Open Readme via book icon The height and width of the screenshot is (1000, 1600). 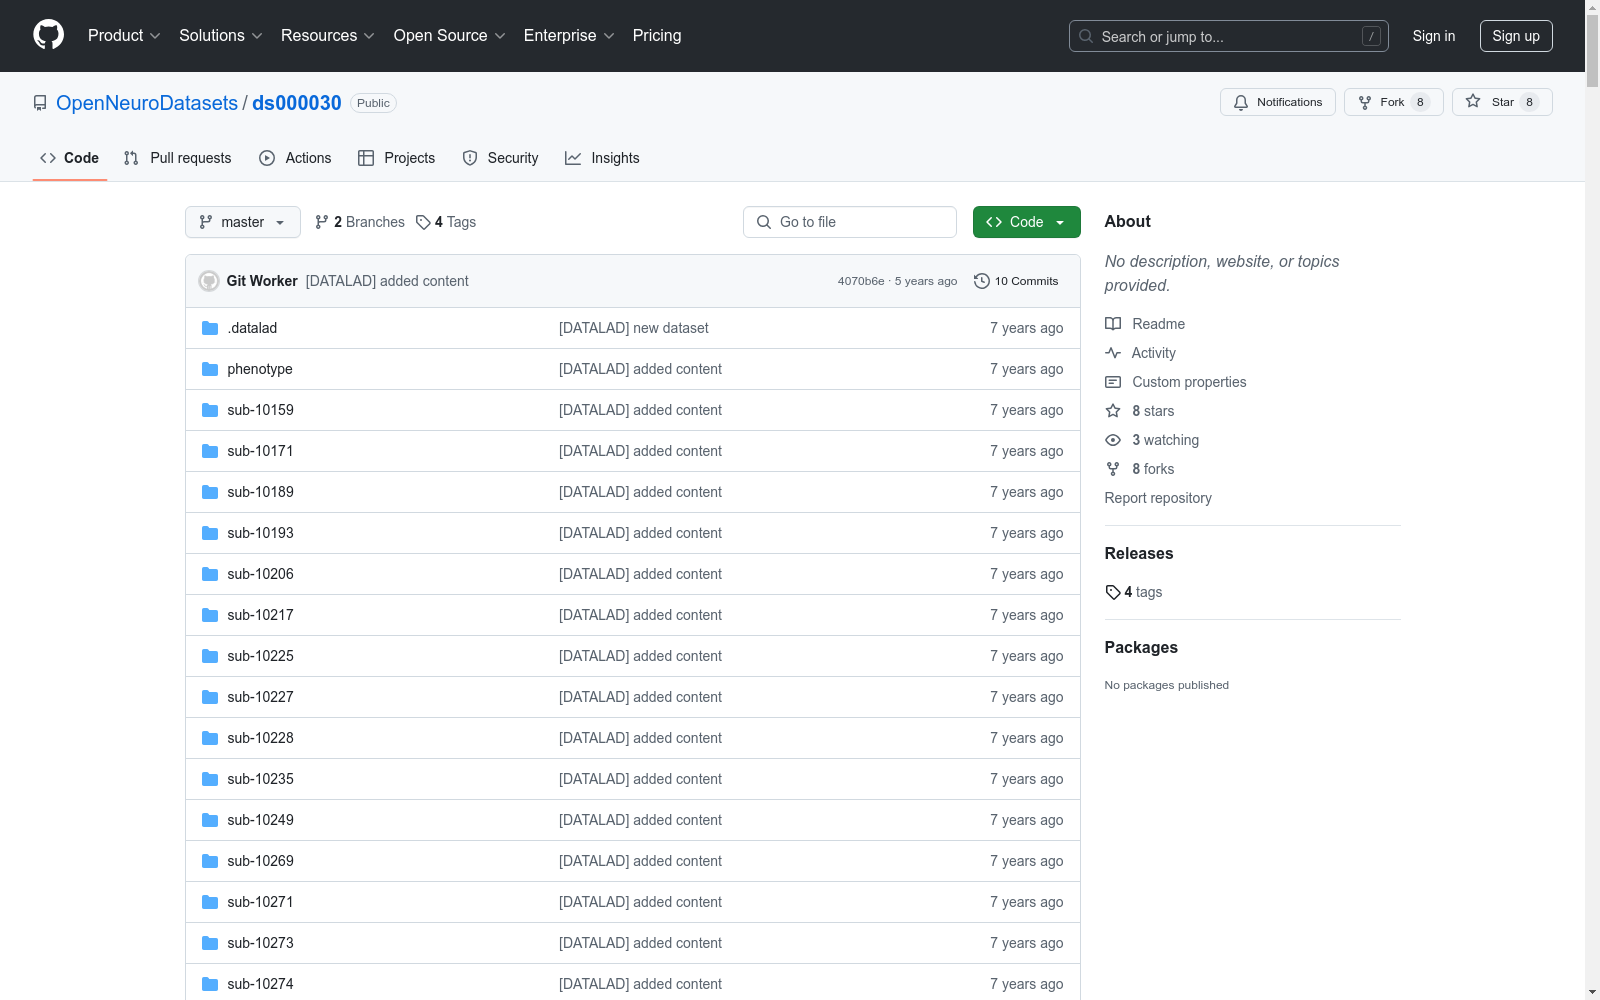[1113, 324]
